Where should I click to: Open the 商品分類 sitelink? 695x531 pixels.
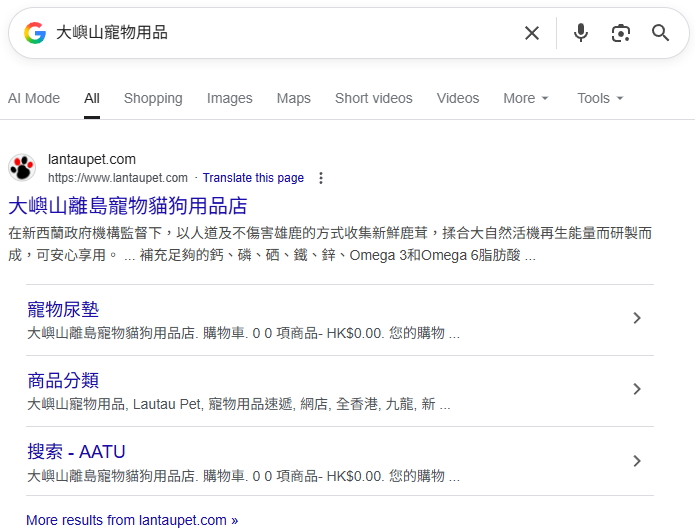tap(63, 380)
